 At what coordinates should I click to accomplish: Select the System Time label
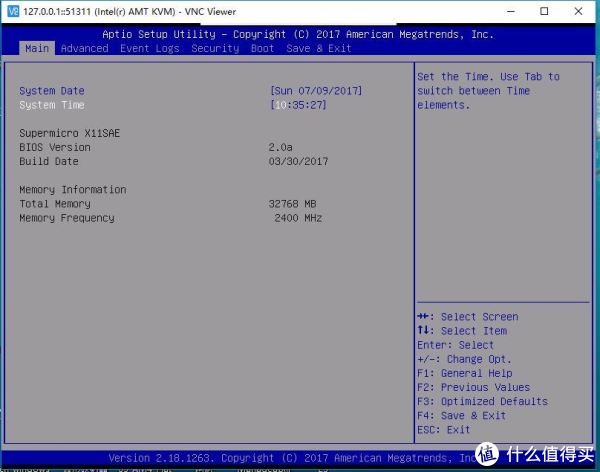[52, 105]
